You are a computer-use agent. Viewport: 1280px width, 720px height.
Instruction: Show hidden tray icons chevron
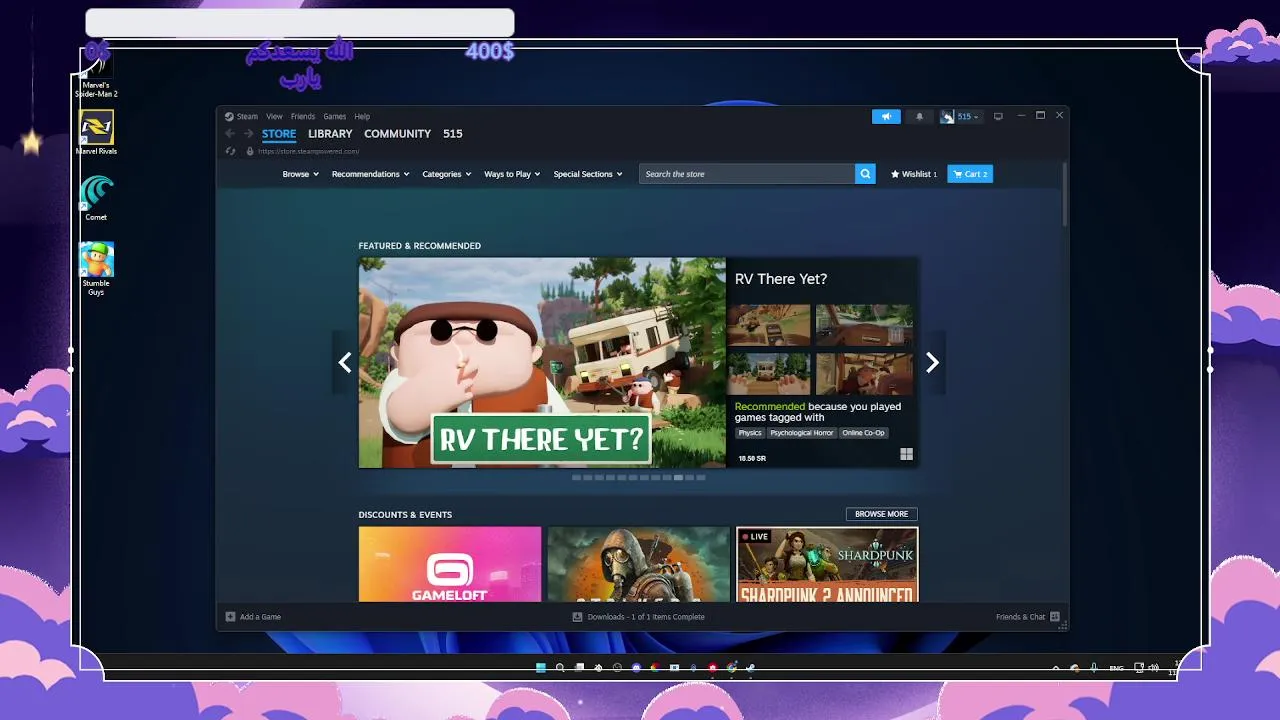point(1056,668)
